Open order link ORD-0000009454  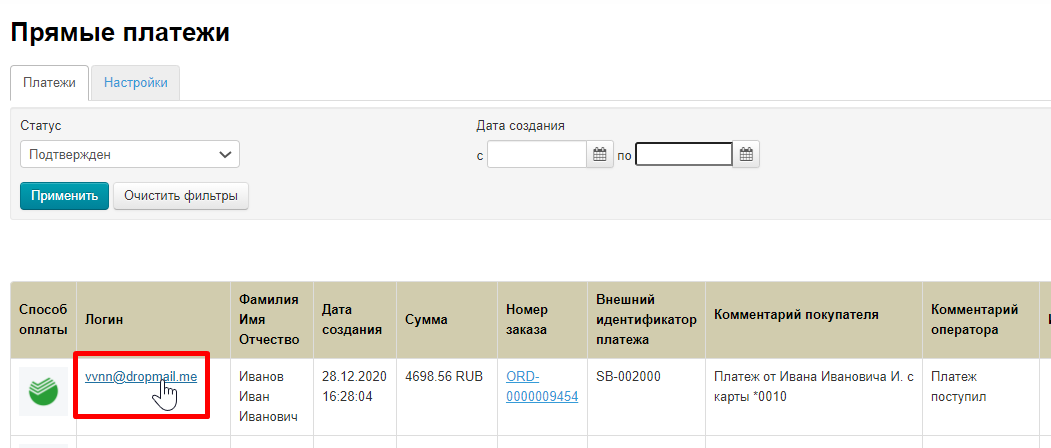click(x=542, y=387)
